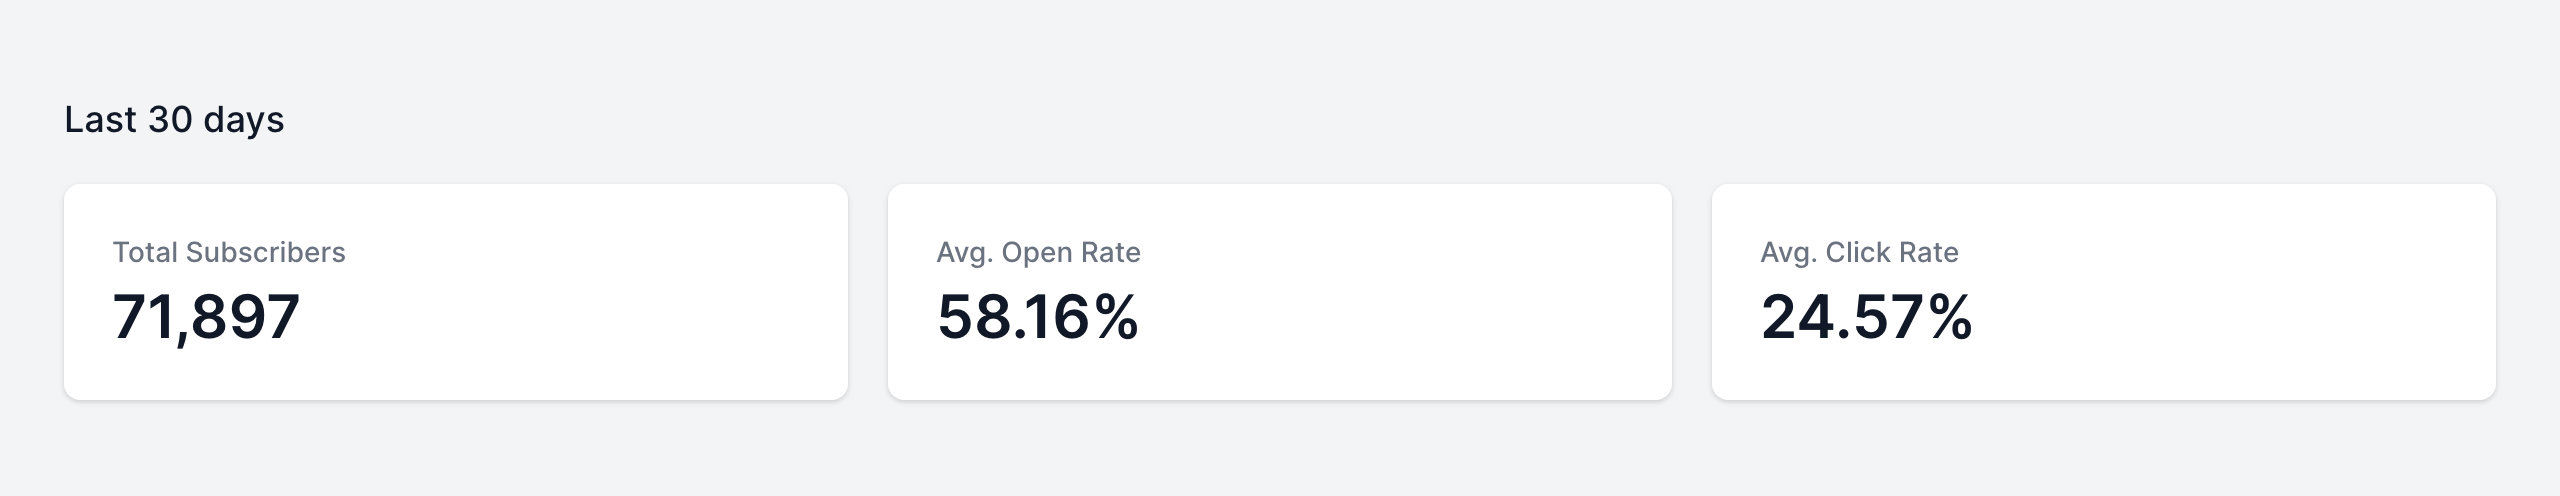Click the 24.57% click rate value
Viewport: 2560px width, 496px height.
[x=1866, y=317]
